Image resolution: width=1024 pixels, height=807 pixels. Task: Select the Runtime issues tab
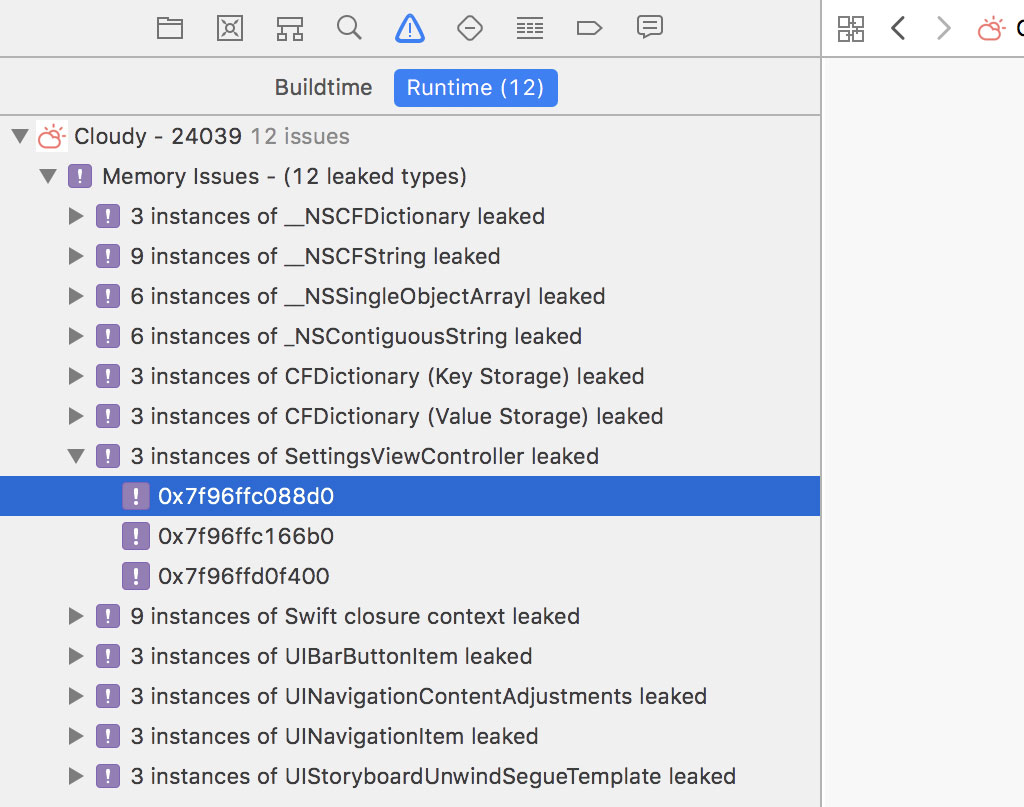(475, 88)
